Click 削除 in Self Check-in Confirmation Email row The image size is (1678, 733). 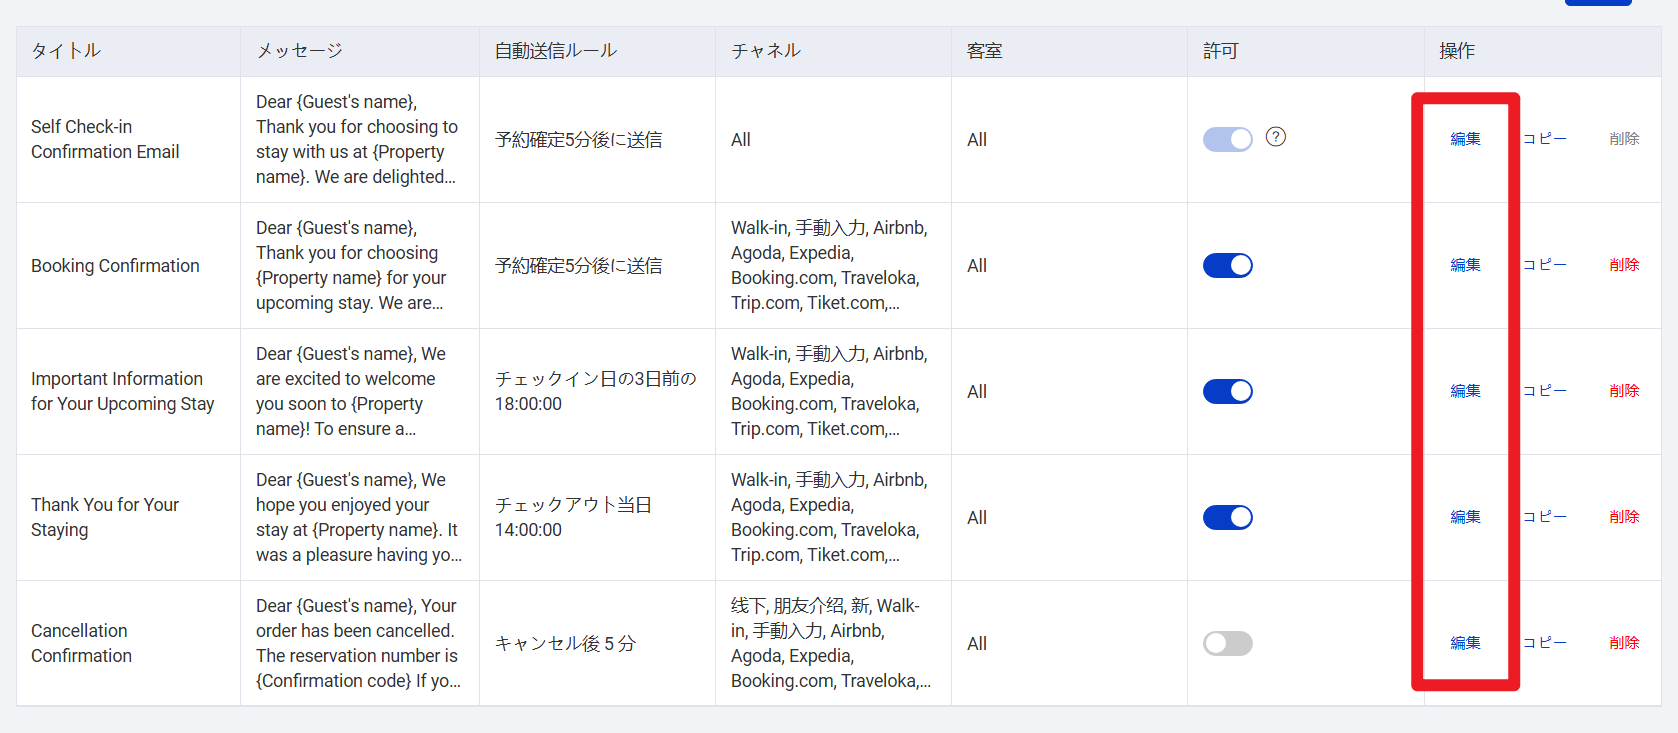tap(1624, 139)
